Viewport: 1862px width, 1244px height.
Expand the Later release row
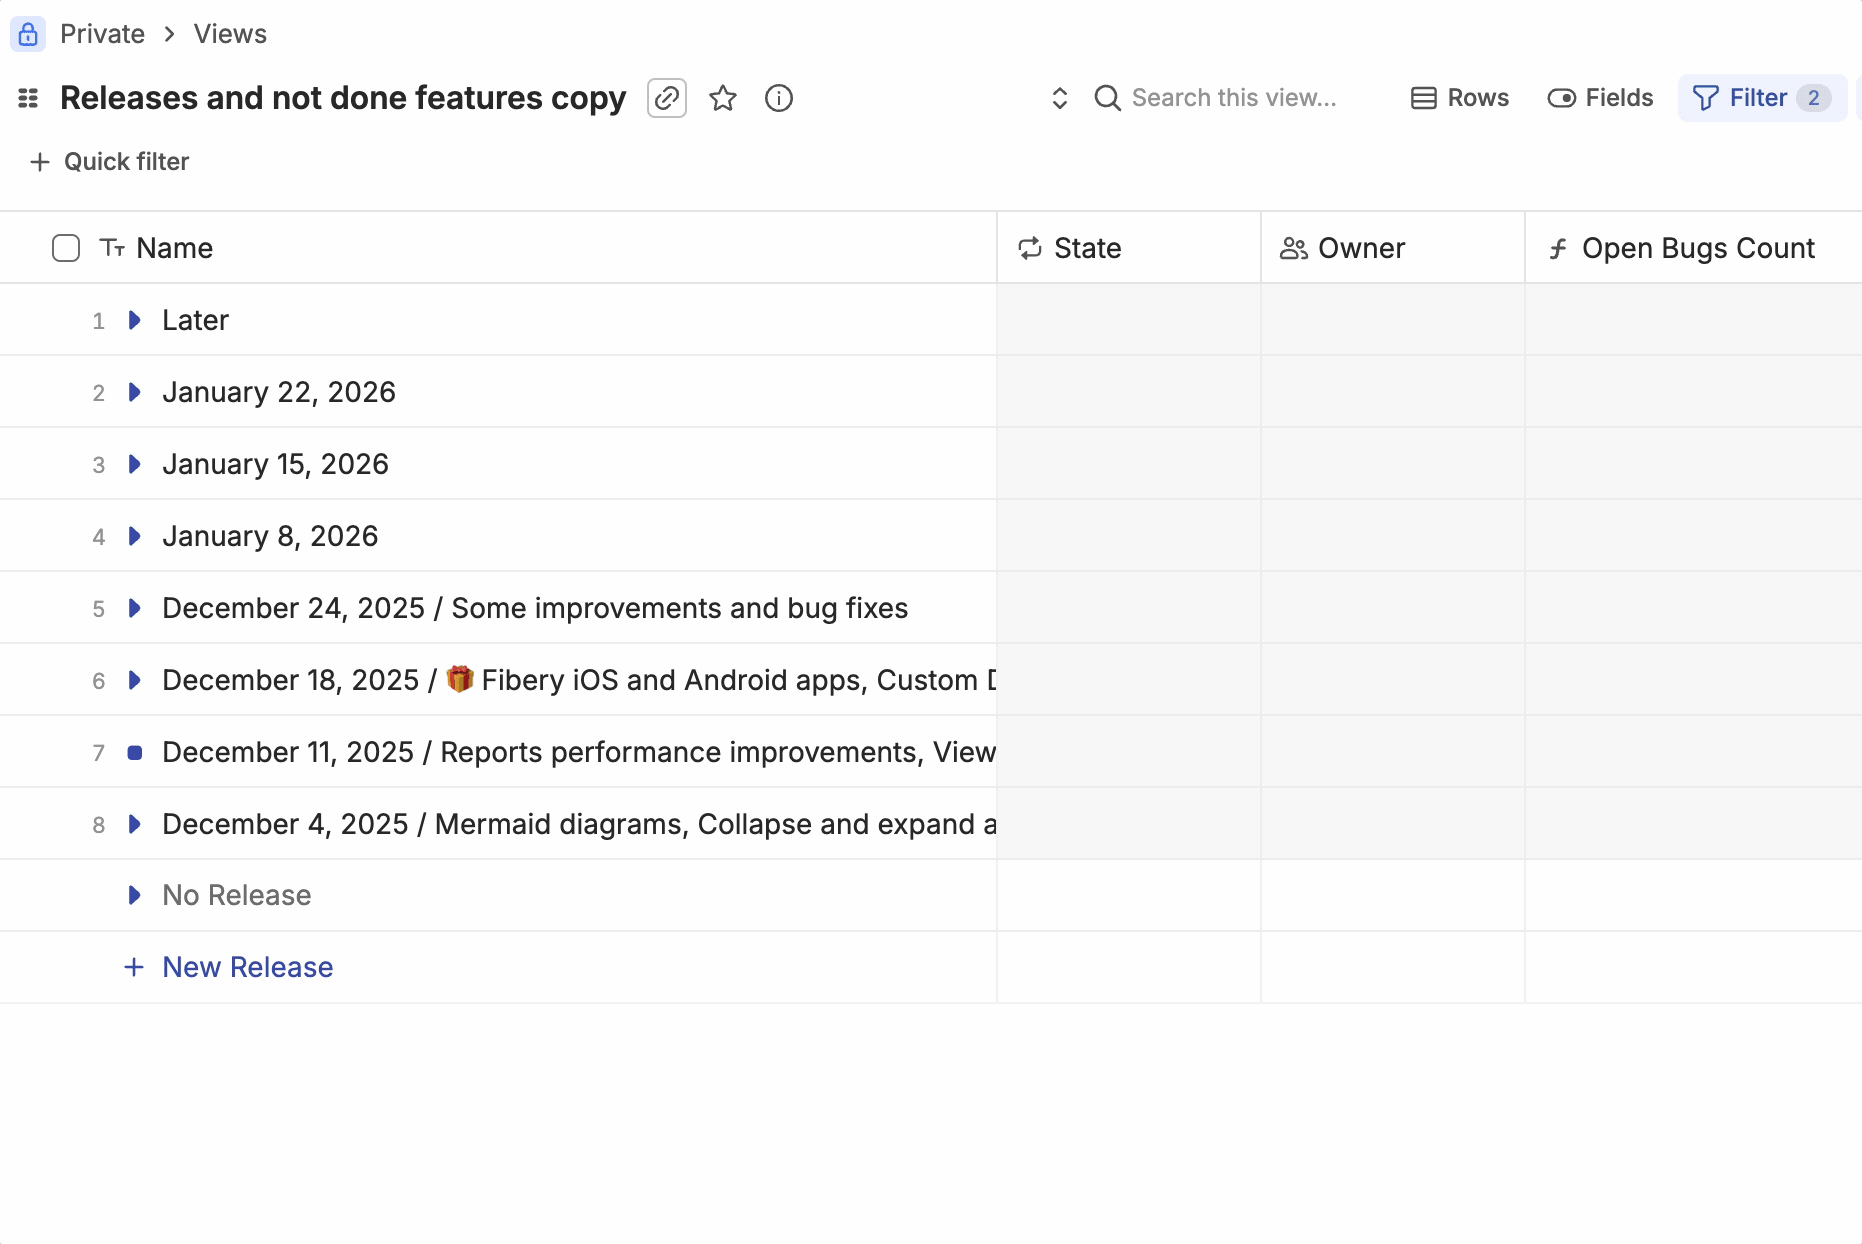click(x=135, y=320)
